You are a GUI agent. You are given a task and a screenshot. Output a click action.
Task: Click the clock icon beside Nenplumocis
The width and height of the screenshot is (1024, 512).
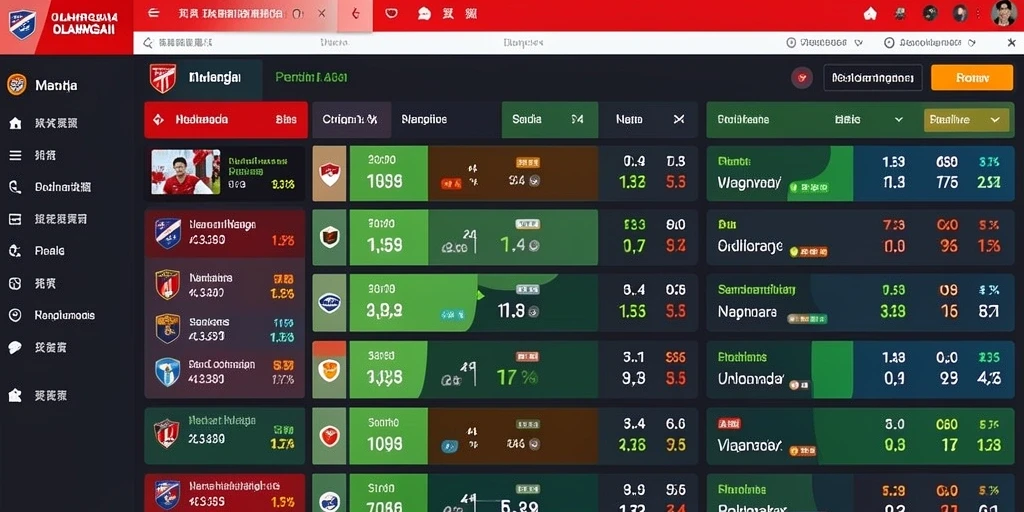coord(15,315)
